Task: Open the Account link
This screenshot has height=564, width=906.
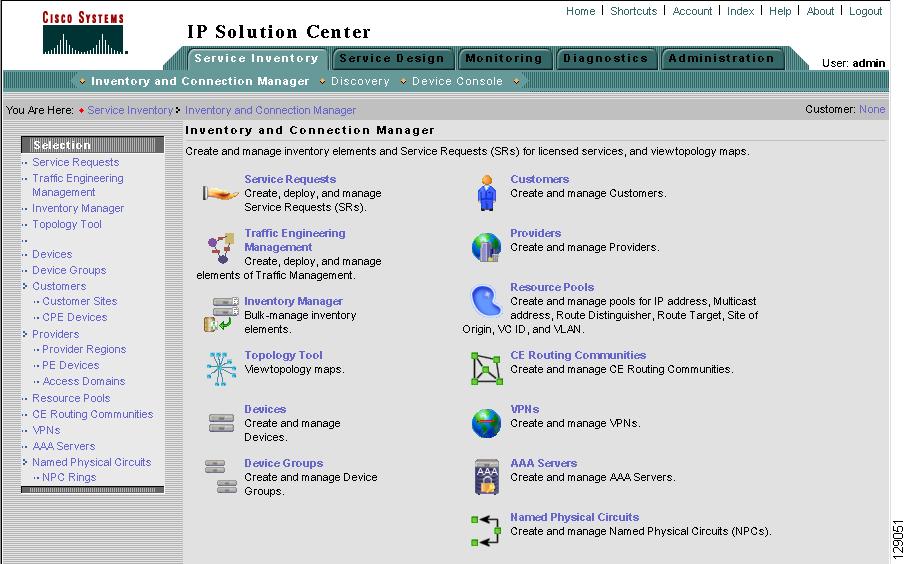Action: tap(692, 11)
